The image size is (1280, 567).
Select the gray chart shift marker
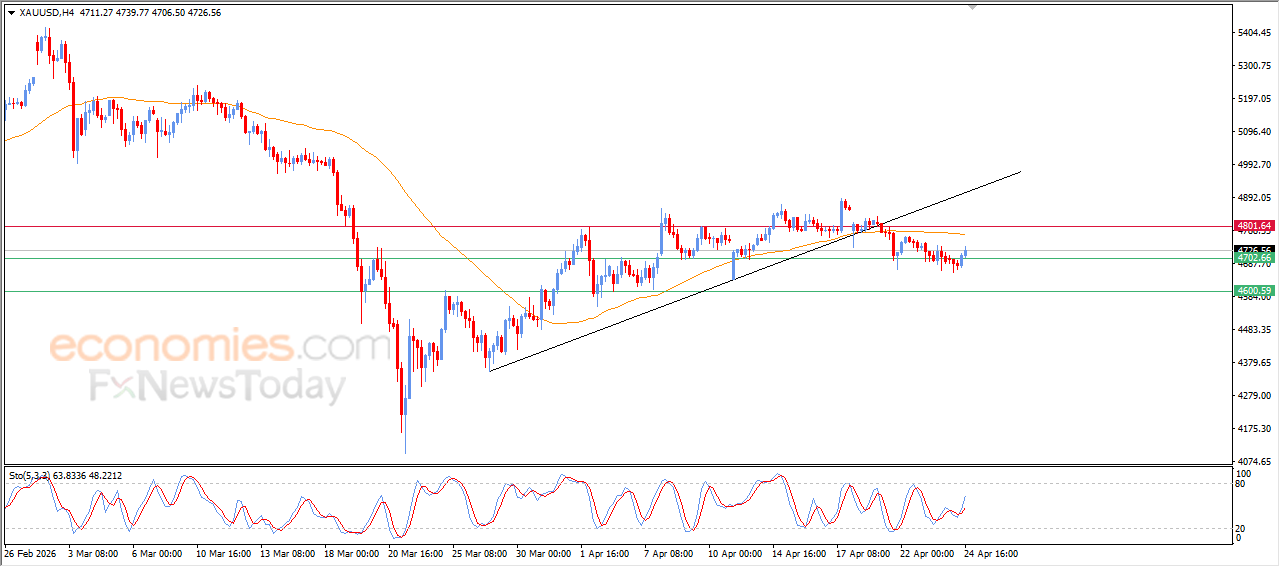click(971, 7)
